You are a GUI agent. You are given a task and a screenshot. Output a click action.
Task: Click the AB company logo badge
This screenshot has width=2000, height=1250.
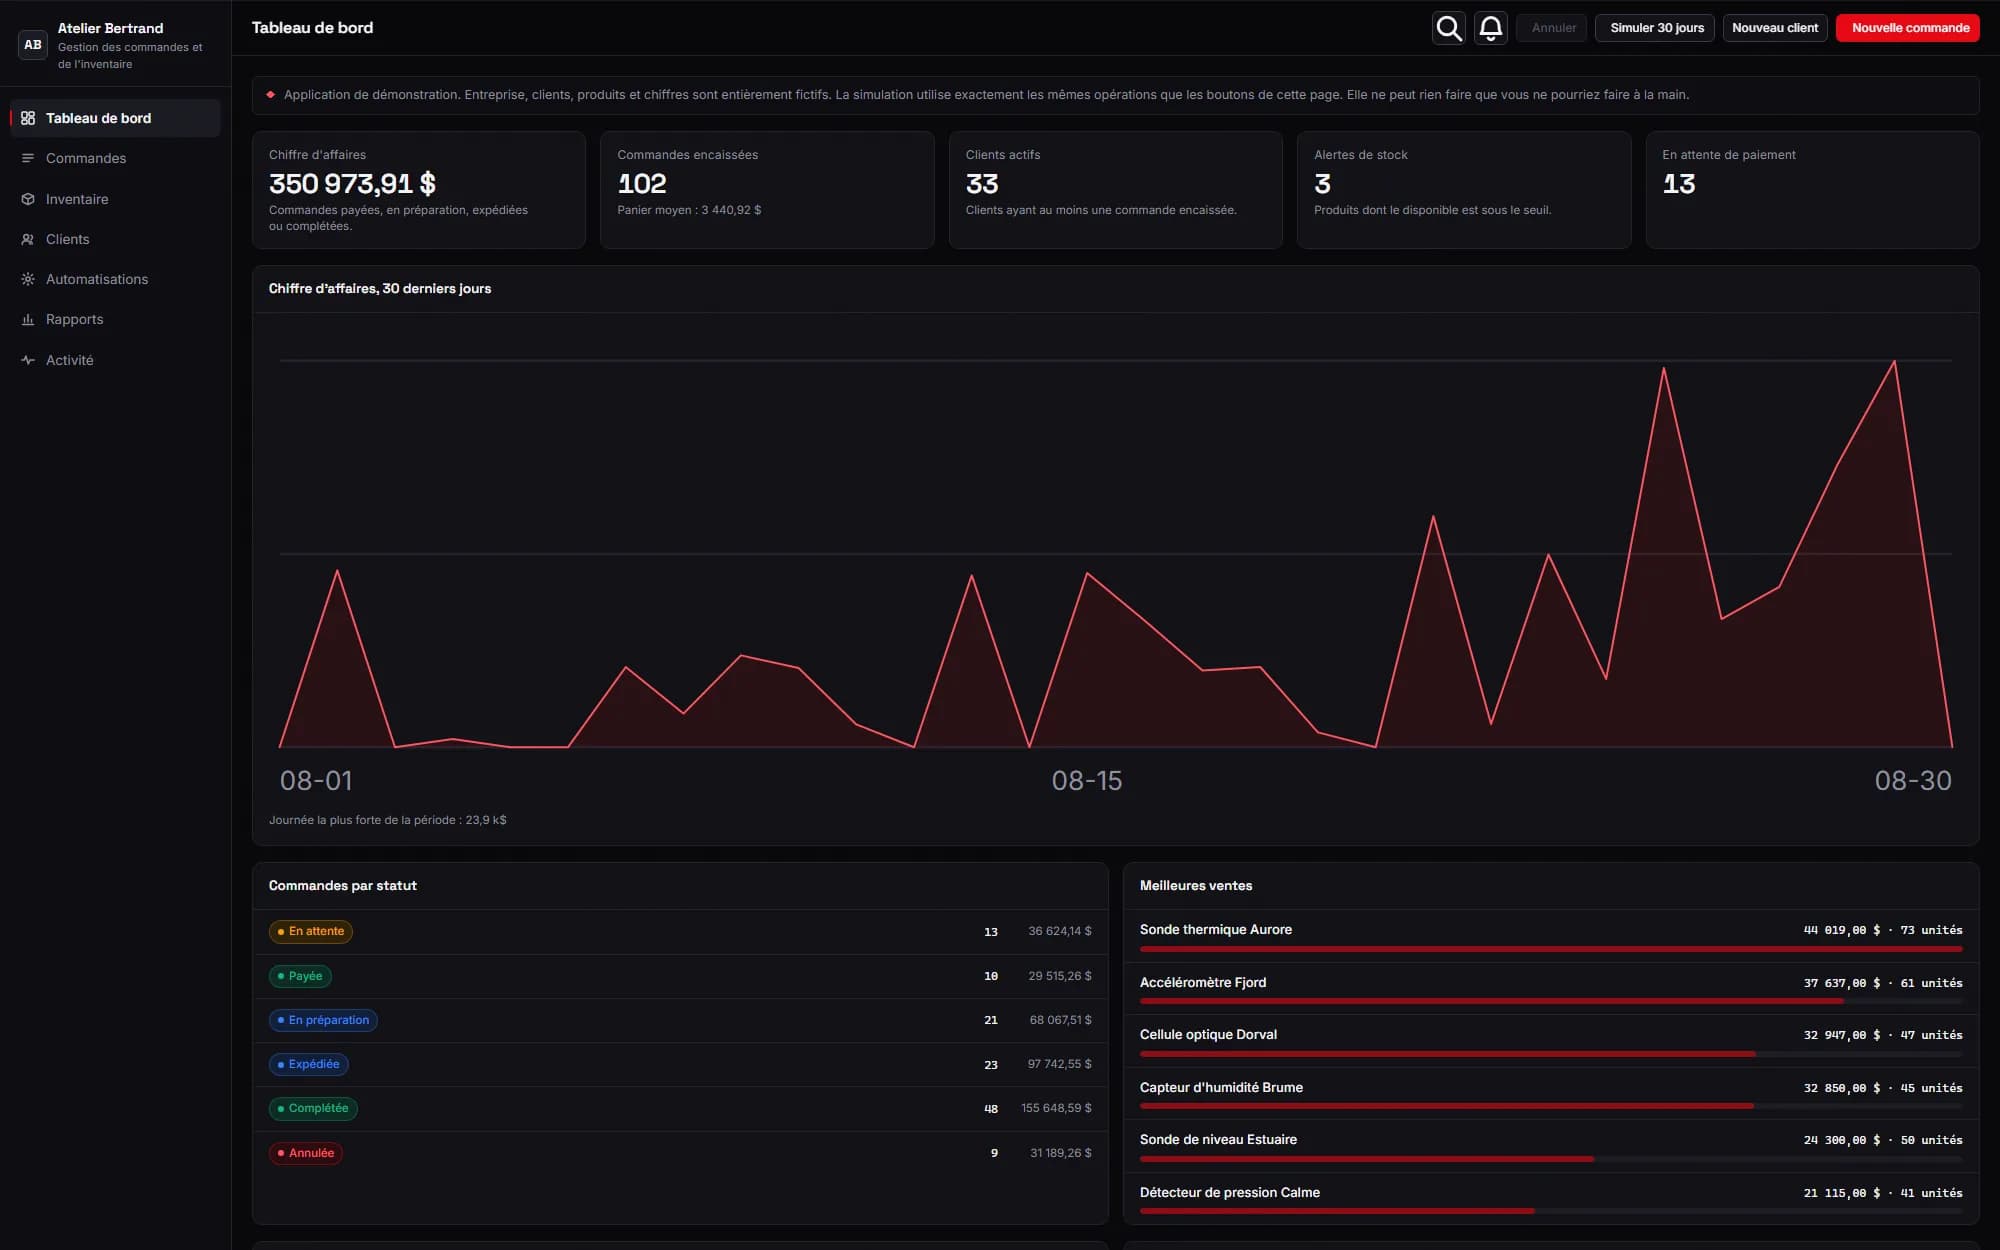(x=33, y=45)
